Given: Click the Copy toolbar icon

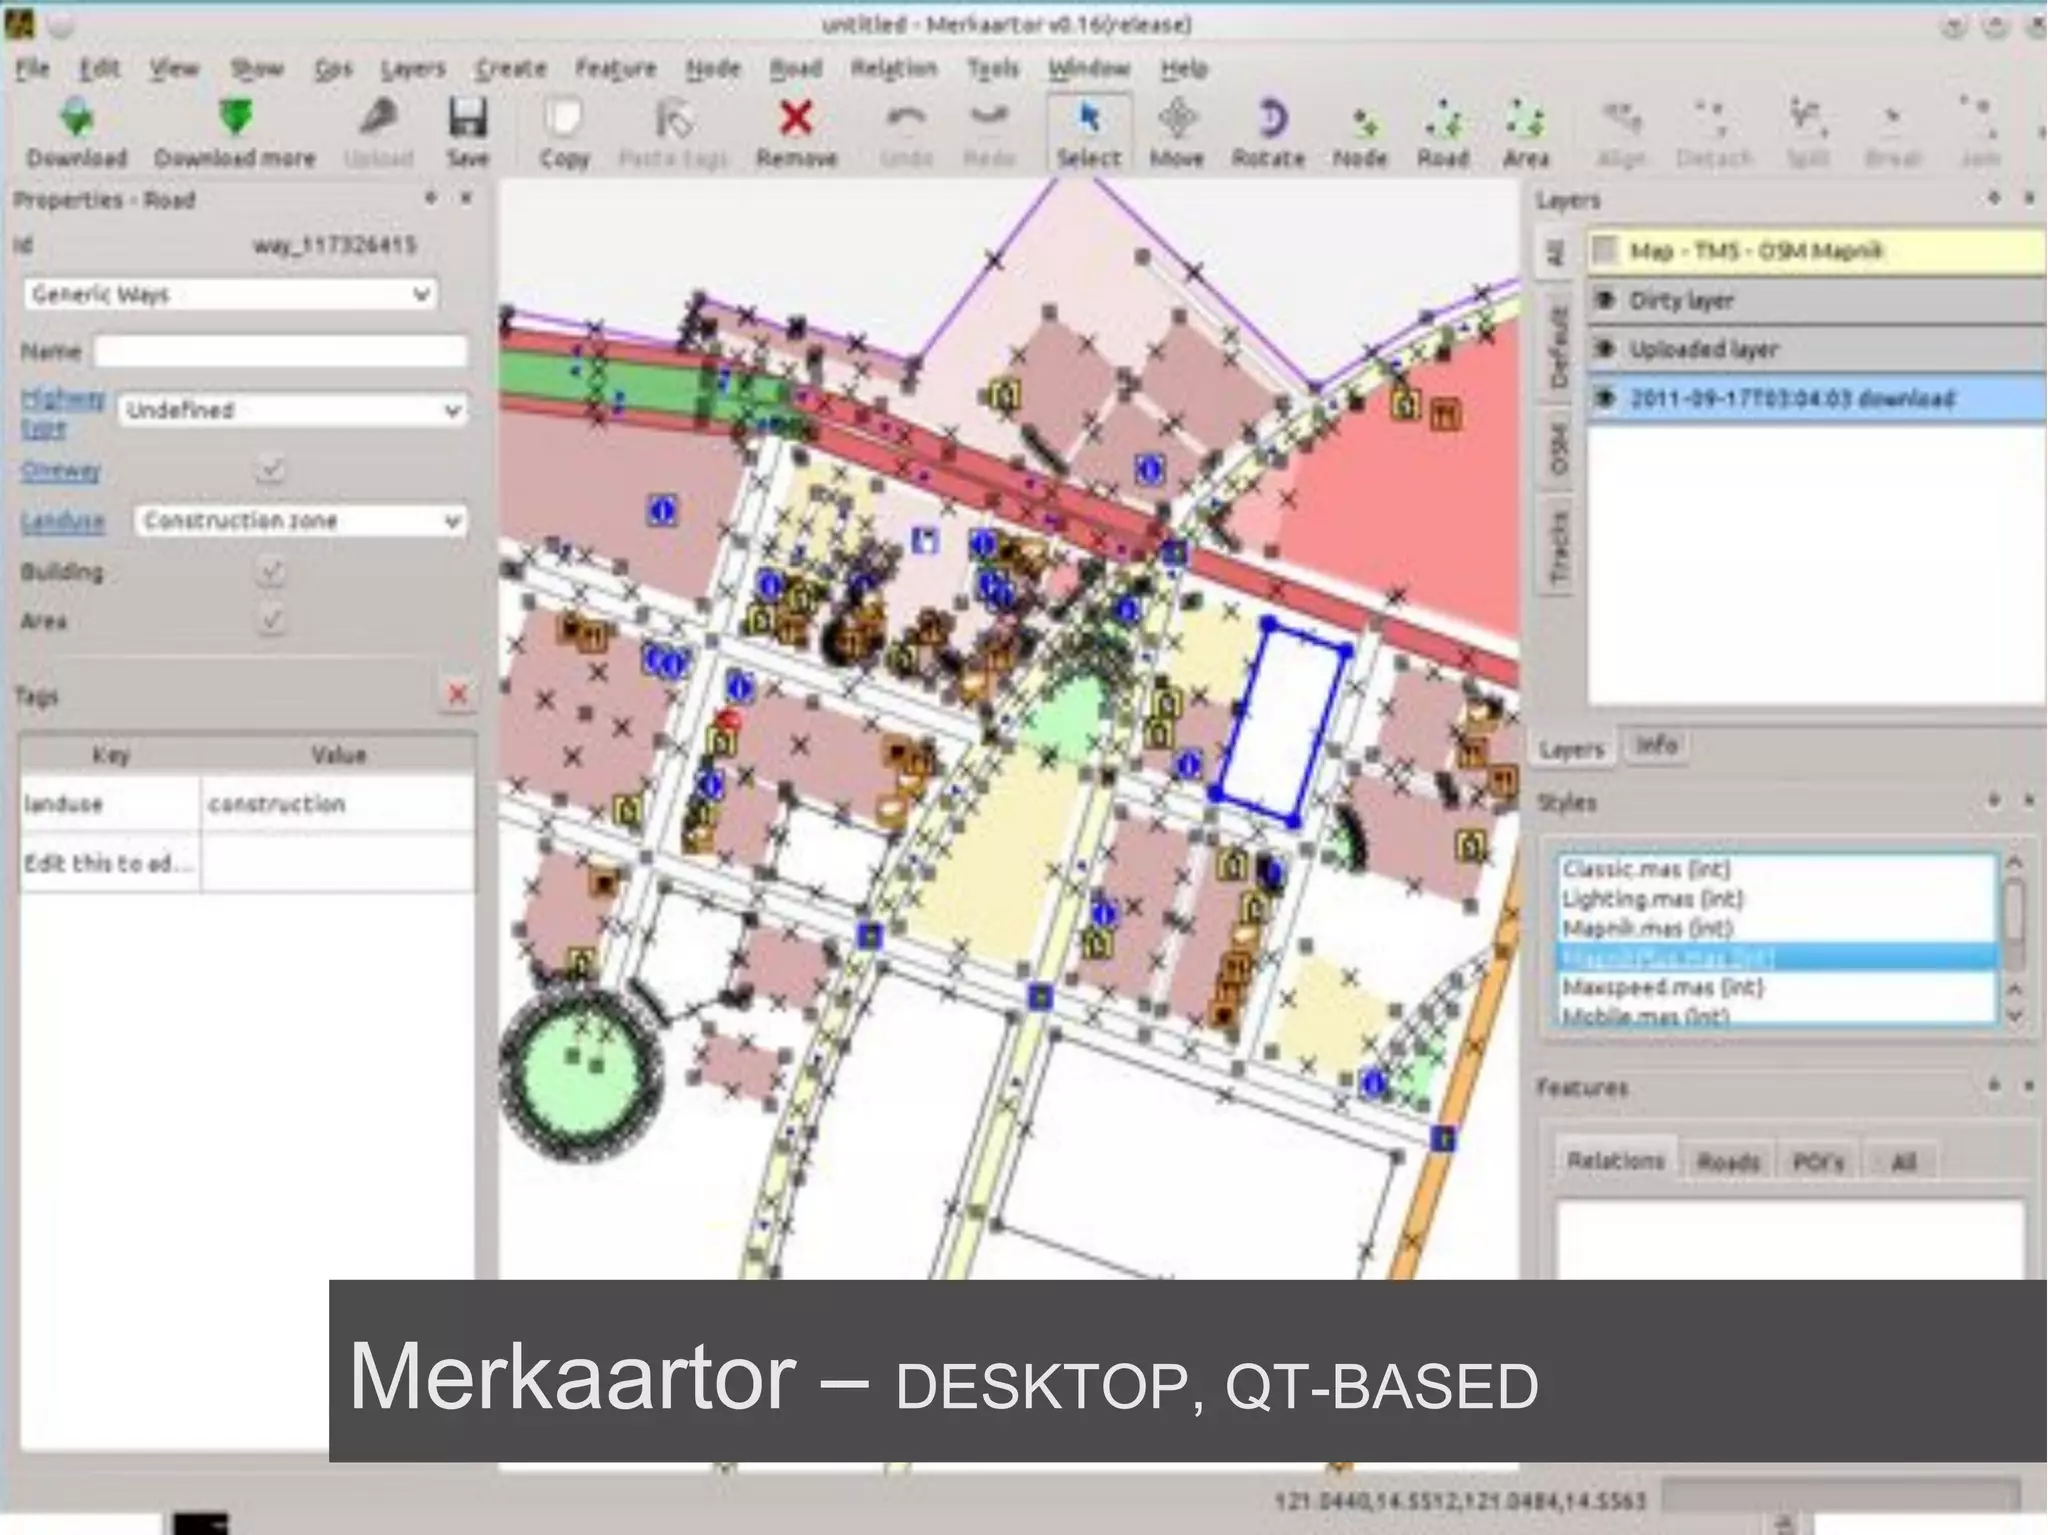Looking at the screenshot, I should pyautogui.click(x=564, y=133).
